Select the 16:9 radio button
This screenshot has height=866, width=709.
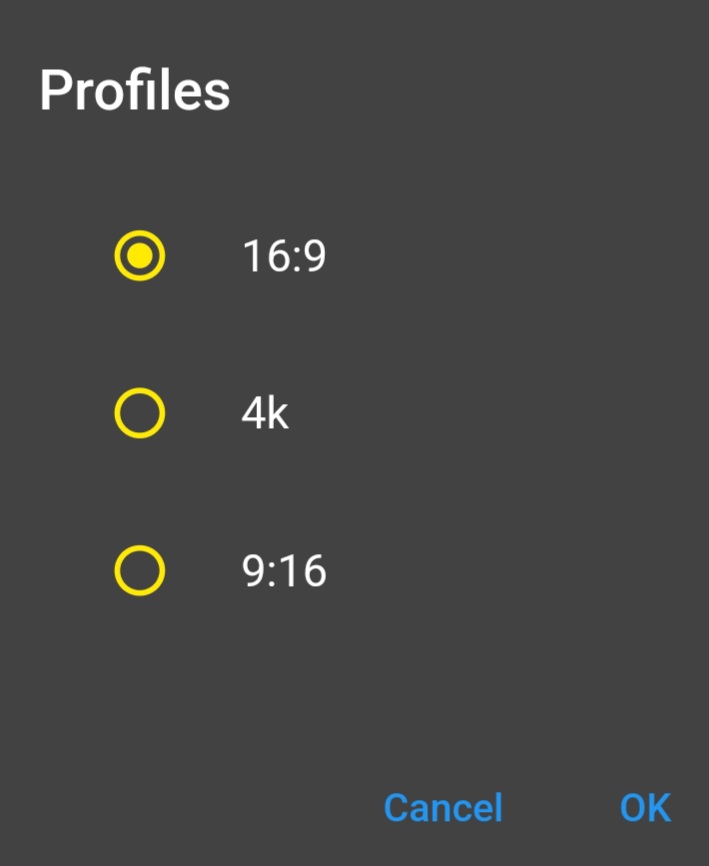pos(139,256)
